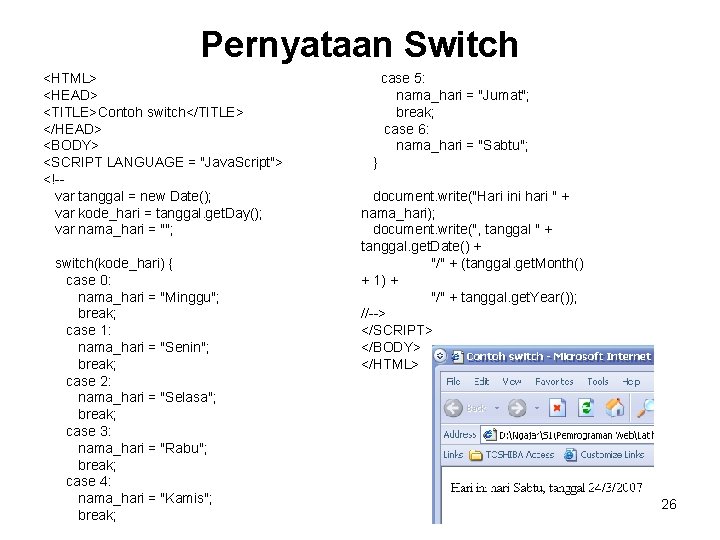Click the Forward arrow button in Internet Explorer
The height and width of the screenshot is (540, 720).
pyautogui.click(x=517, y=408)
